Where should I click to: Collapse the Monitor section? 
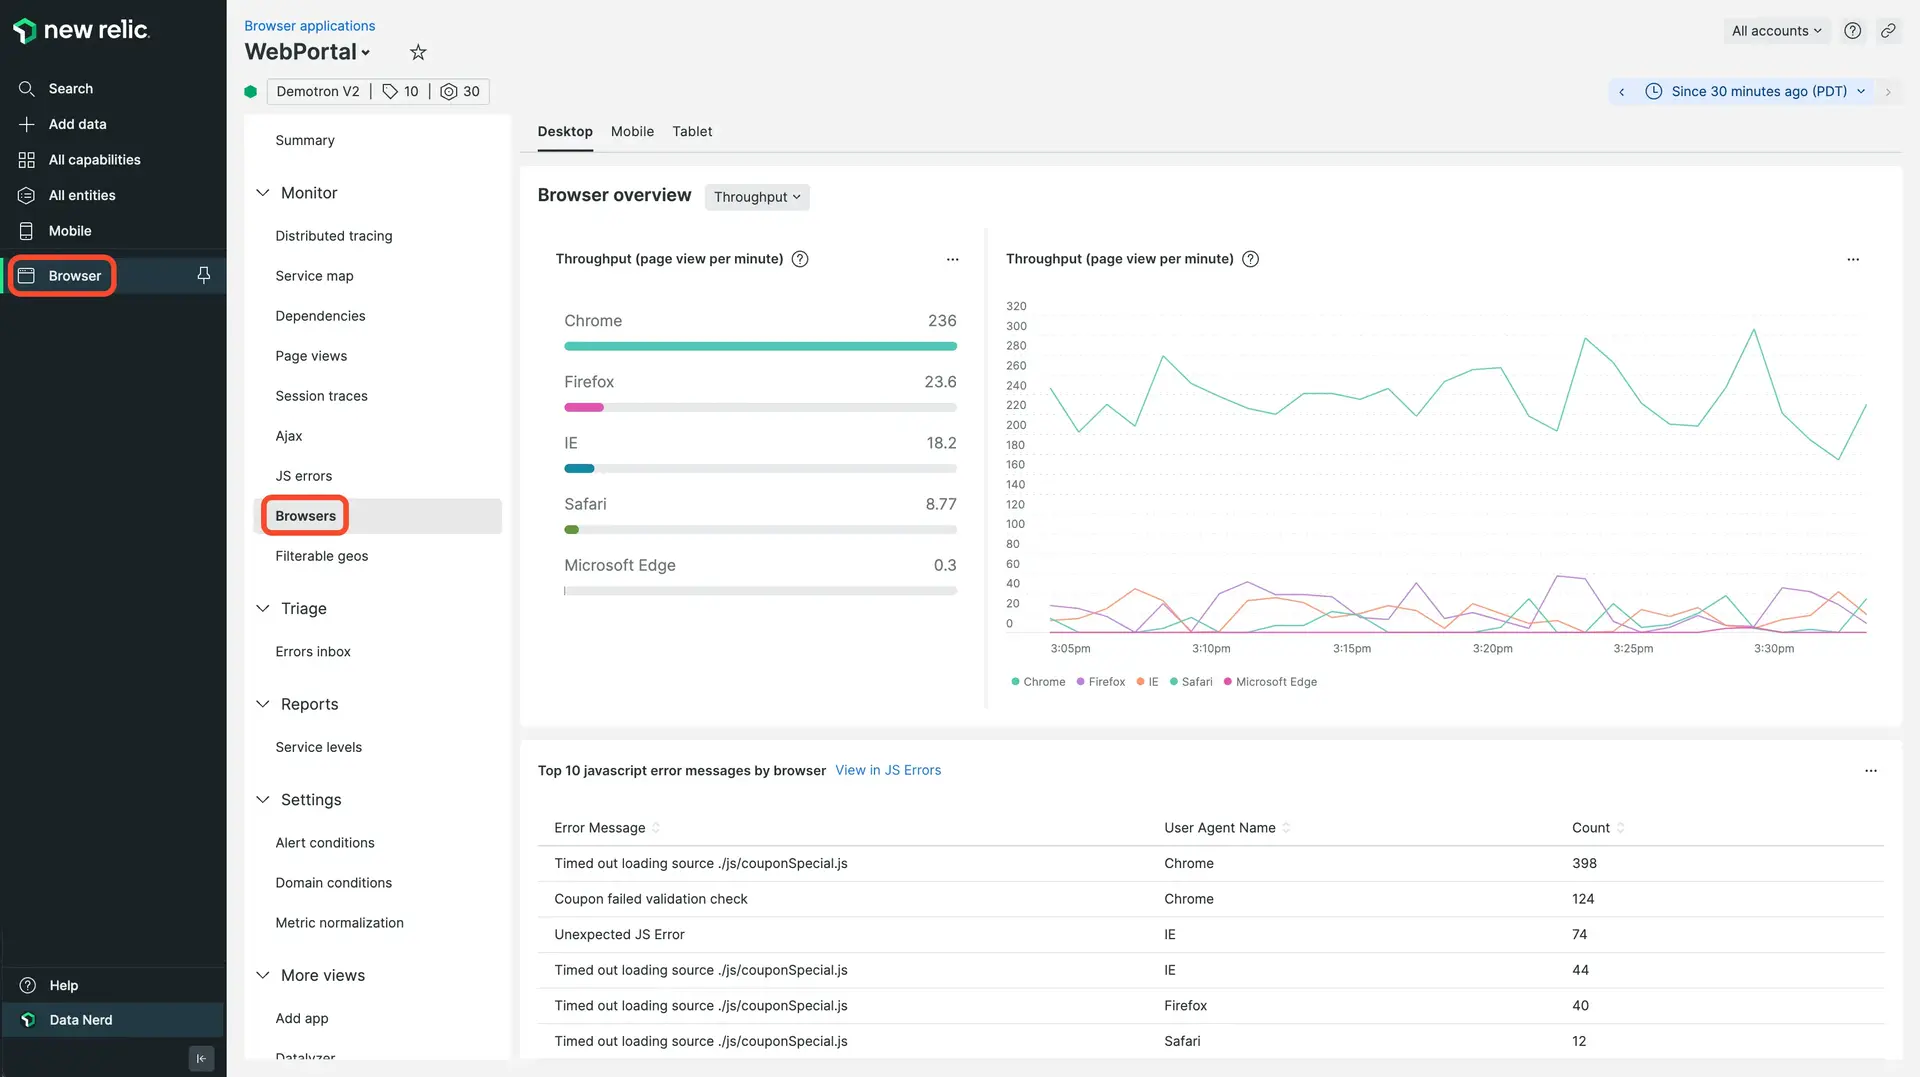263,193
